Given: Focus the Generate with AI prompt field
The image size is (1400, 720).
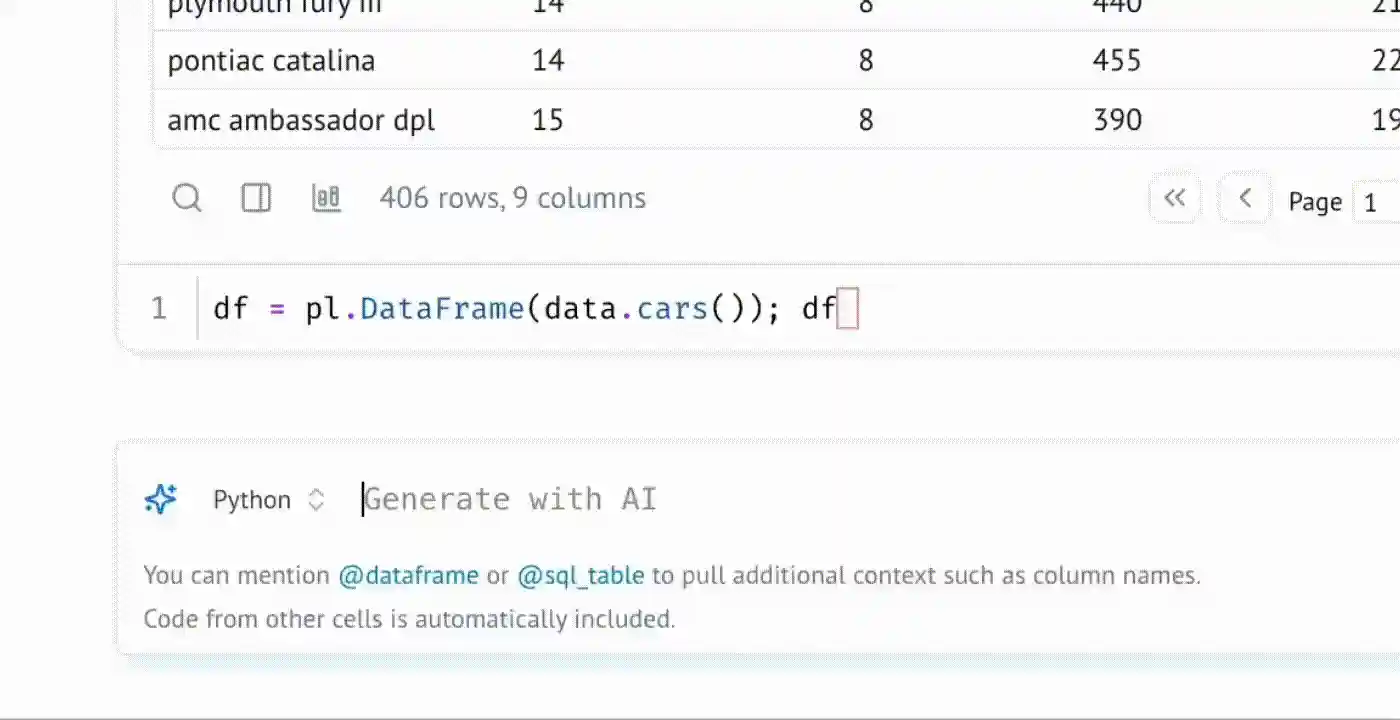Looking at the screenshot, I should pos(700,500).
